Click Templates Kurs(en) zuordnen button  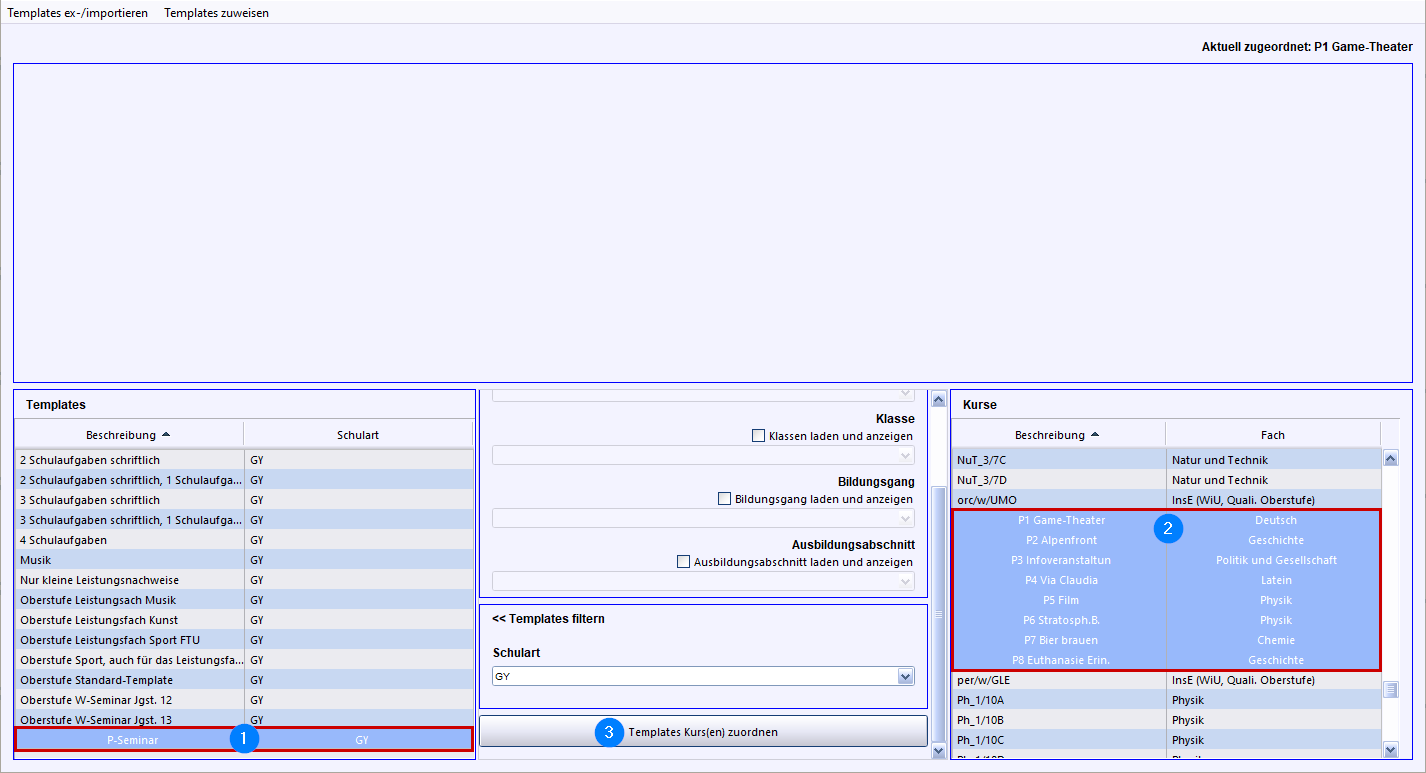(703, 732)
